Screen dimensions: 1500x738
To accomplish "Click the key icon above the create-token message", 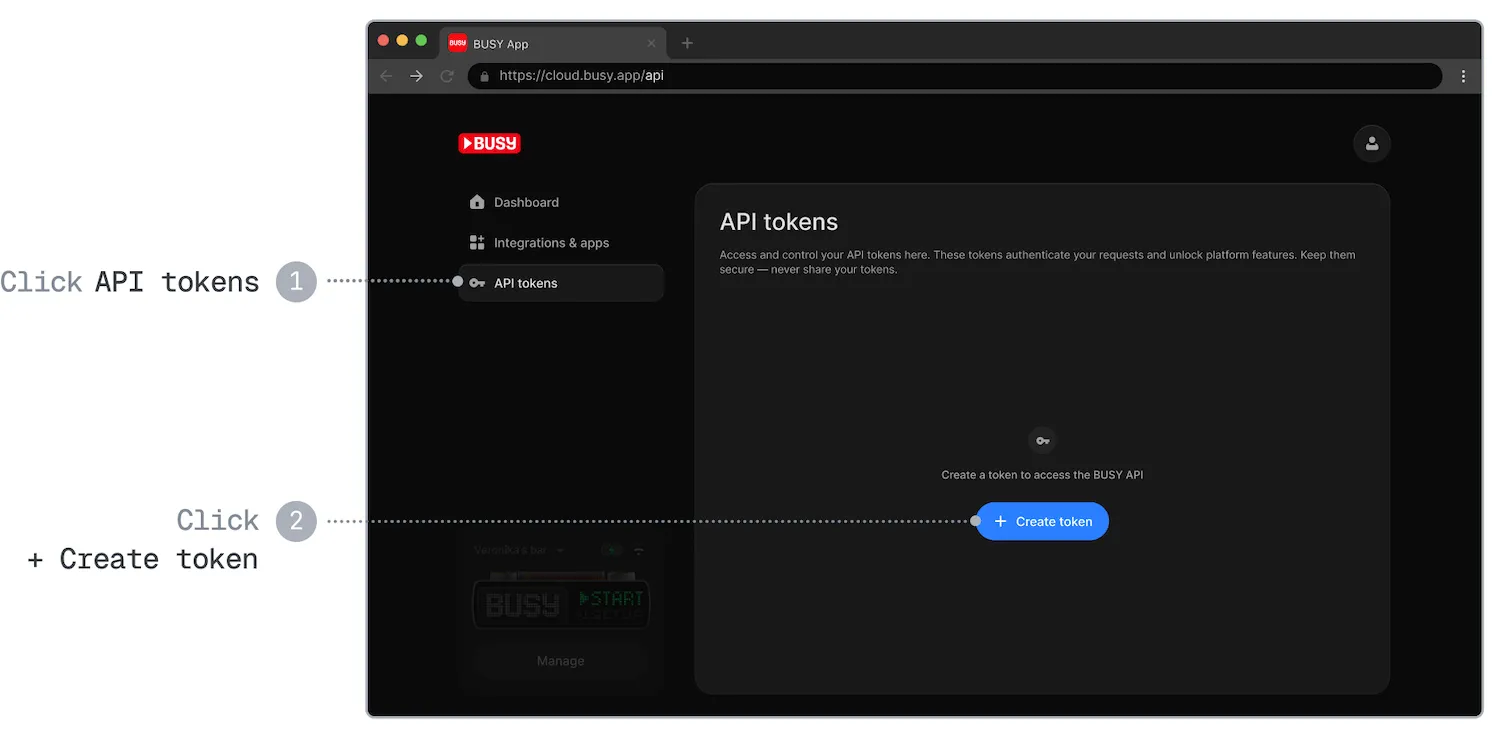I will coord(1042,441).
